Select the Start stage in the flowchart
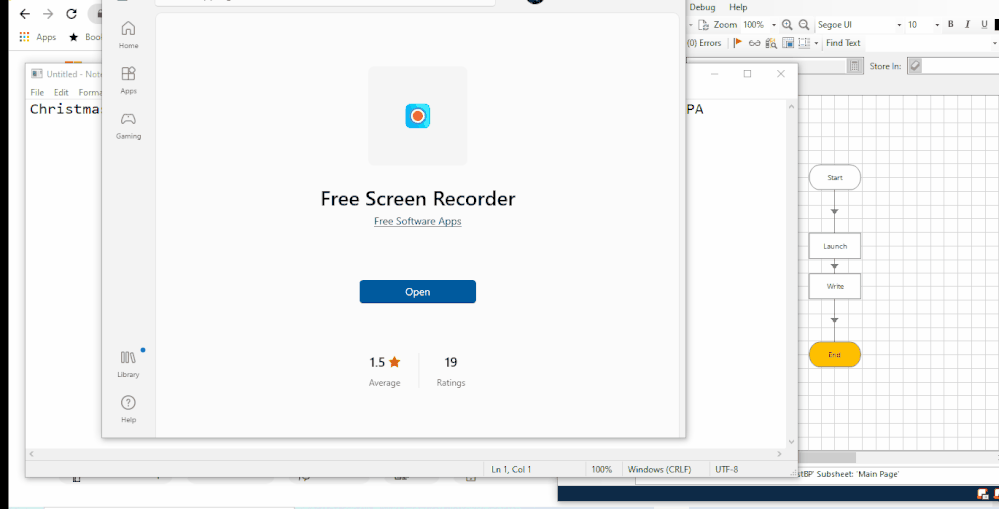The image size is (999, 509). pyautogui.click(x=835, y=177)
